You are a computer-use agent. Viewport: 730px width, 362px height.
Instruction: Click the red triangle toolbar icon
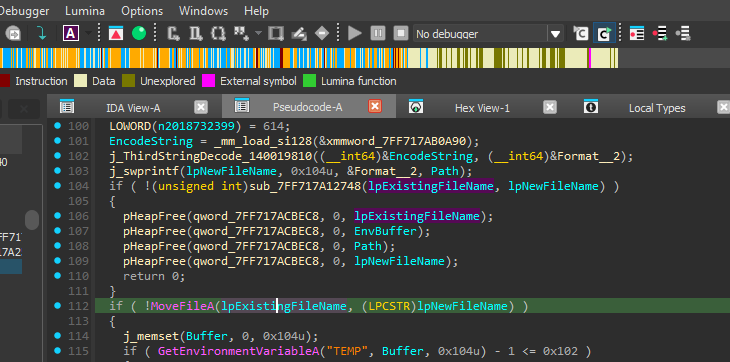point(116,33)
